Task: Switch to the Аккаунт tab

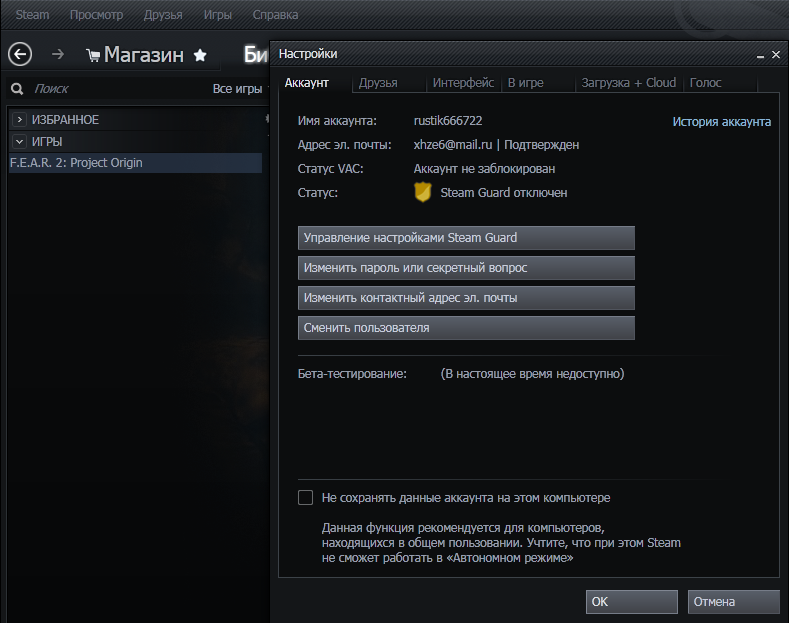Action: pyautogui.click(x=306, y=83)
